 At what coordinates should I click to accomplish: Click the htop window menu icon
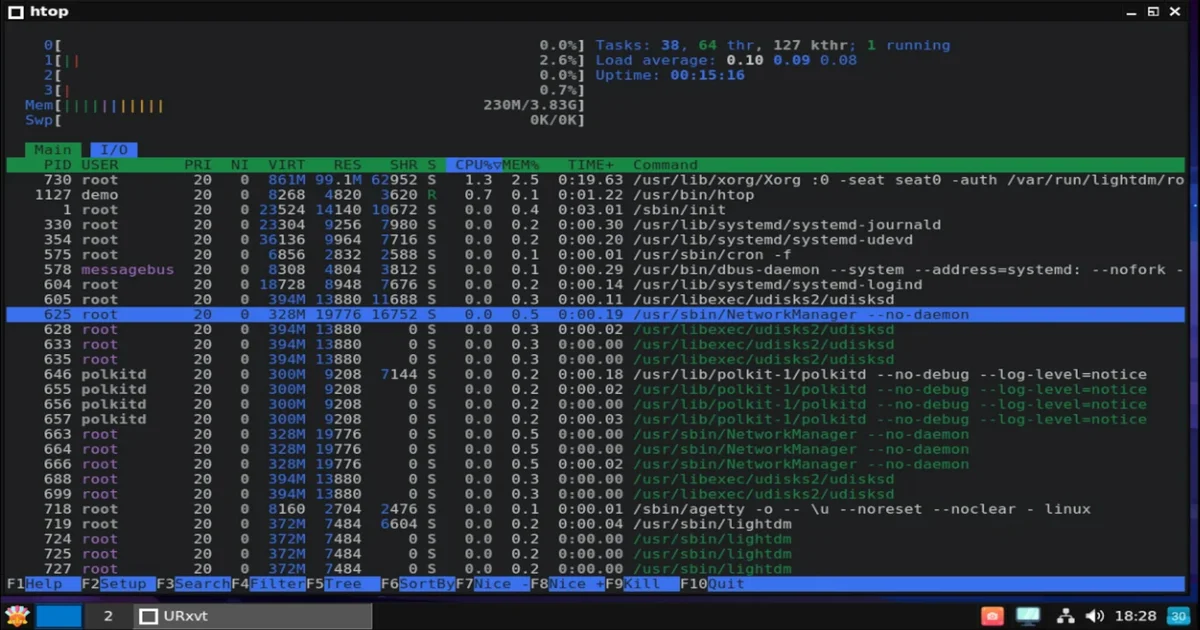tap(16, 11)
